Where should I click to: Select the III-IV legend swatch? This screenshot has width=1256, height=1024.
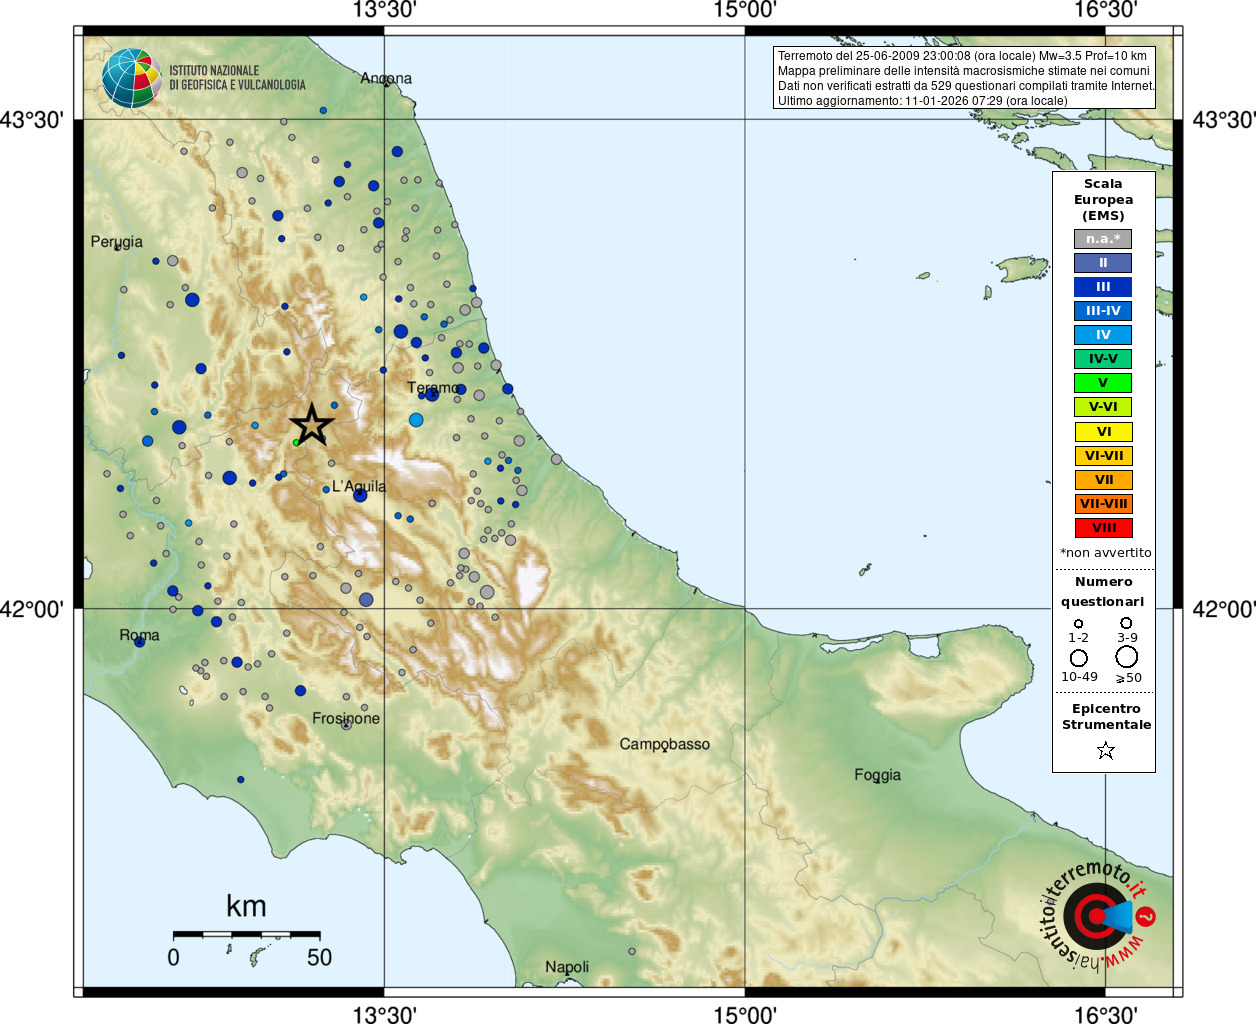pos(1103,311)
